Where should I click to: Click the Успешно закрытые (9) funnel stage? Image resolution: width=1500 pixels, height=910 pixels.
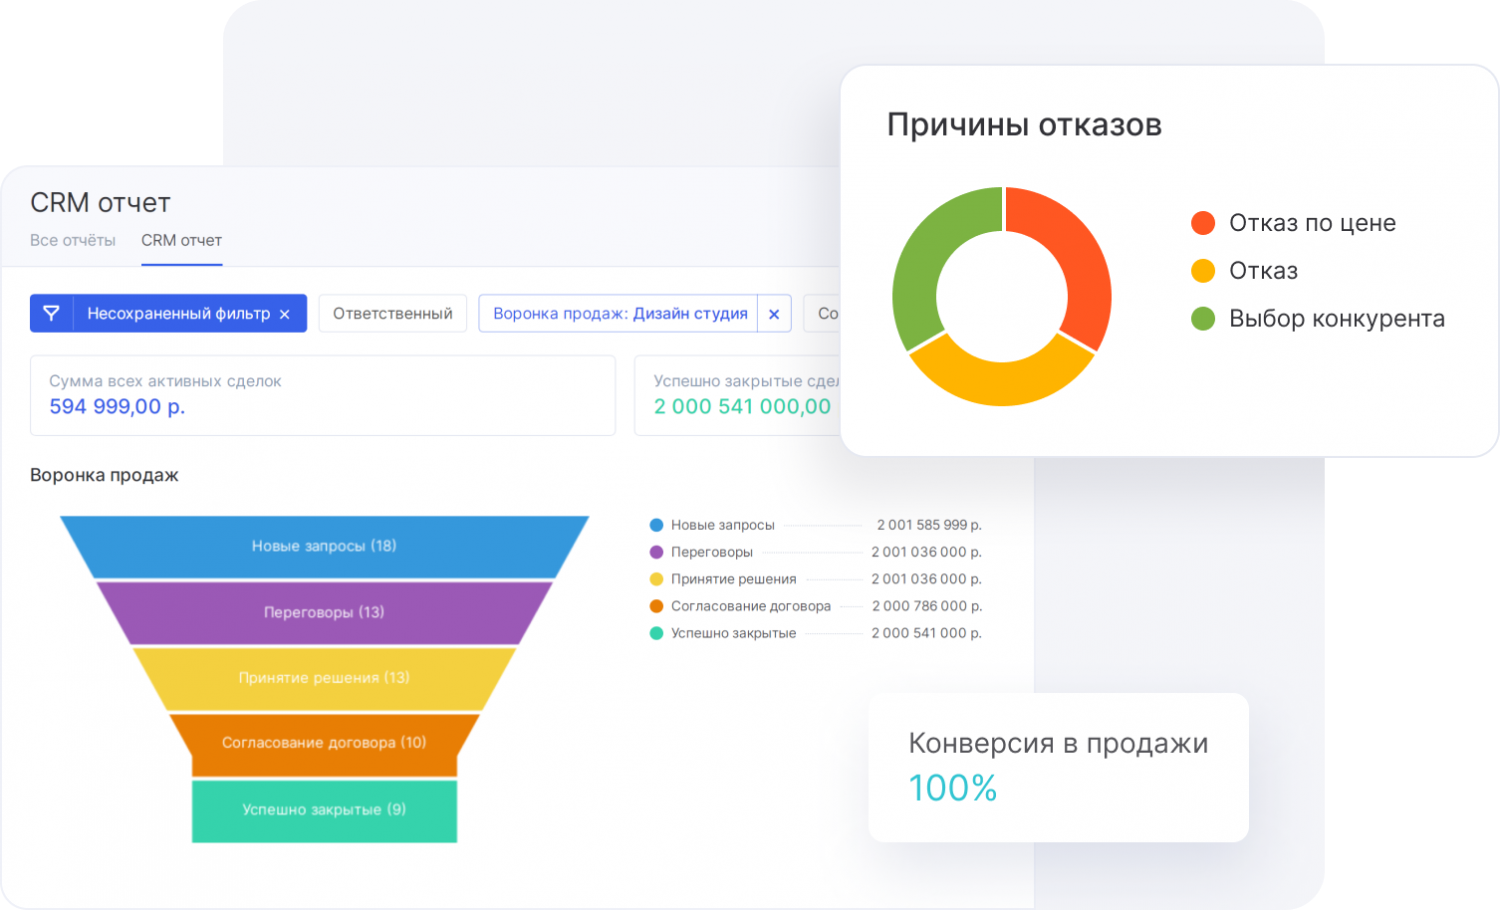324,810
